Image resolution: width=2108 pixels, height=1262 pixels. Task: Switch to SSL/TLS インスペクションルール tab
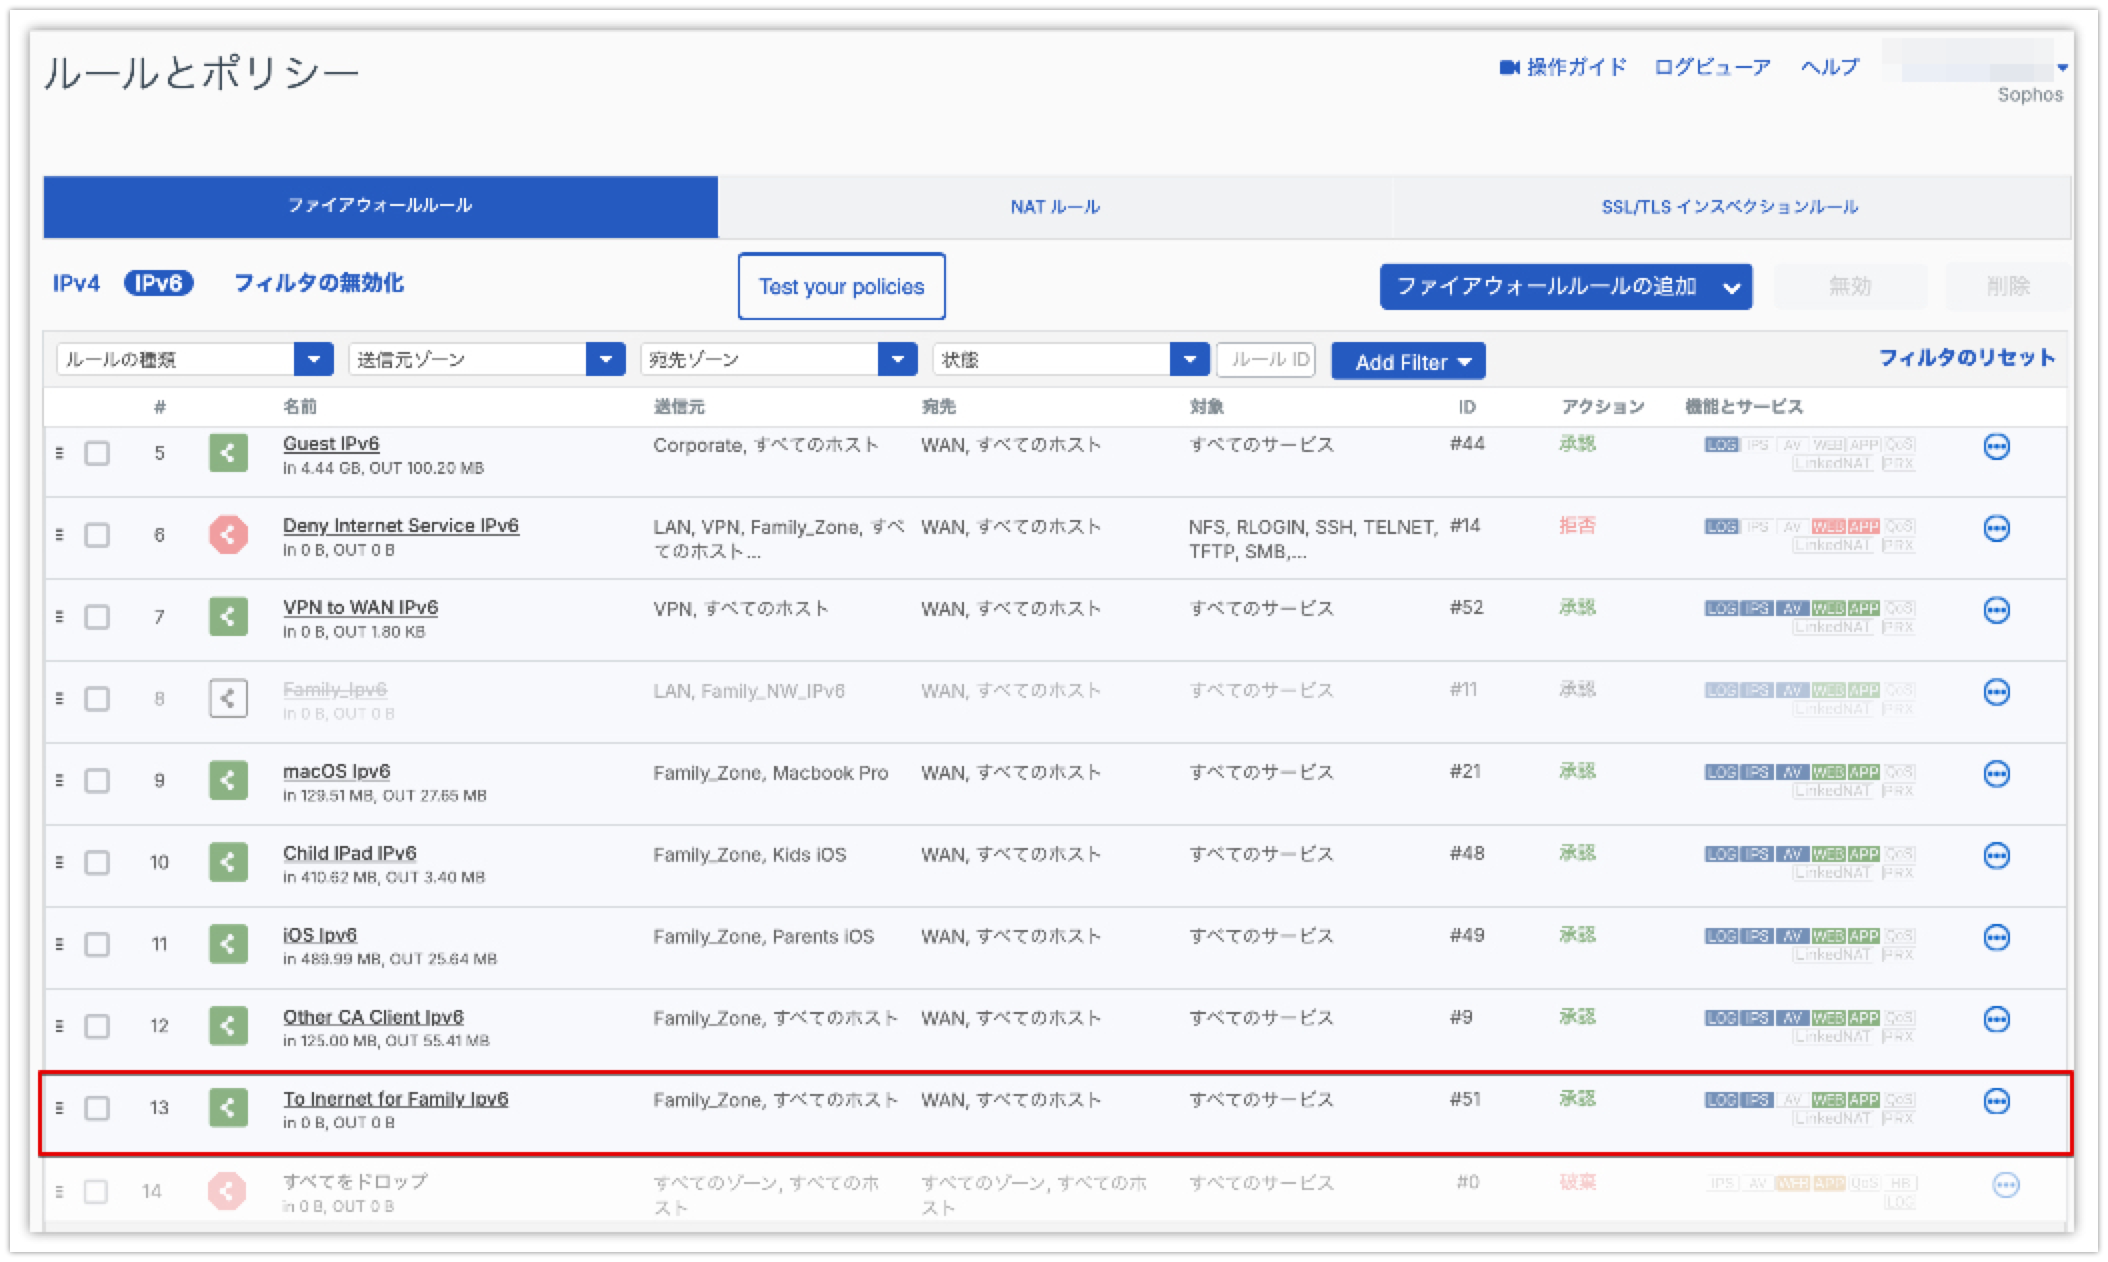[1730, 207]
